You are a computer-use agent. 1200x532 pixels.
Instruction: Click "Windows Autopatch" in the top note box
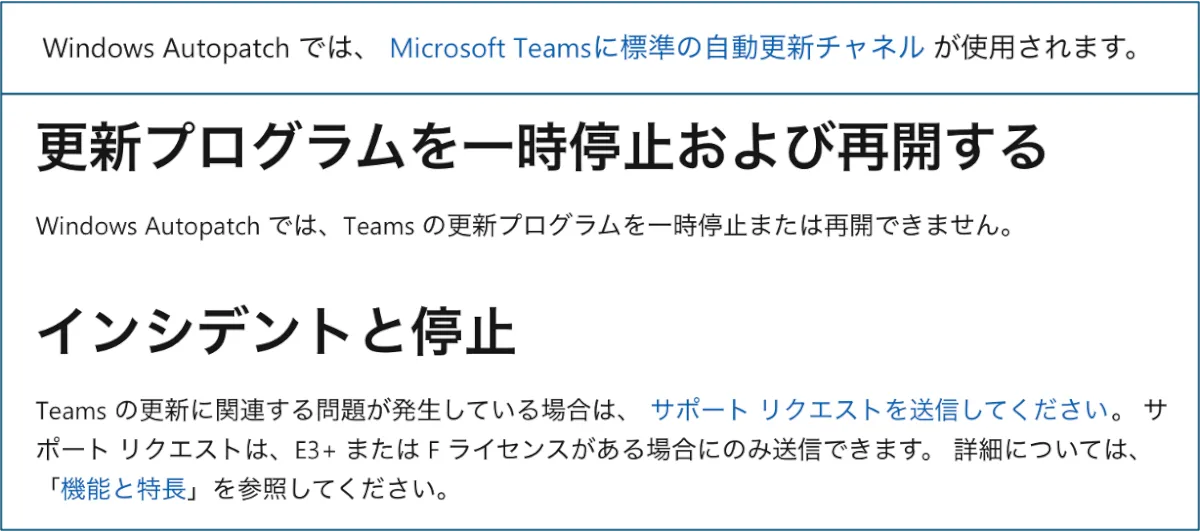(x=165, y=48)
